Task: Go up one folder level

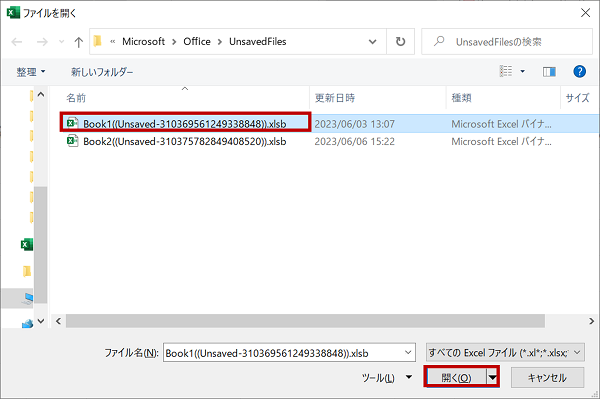Action: click(78, 42)
